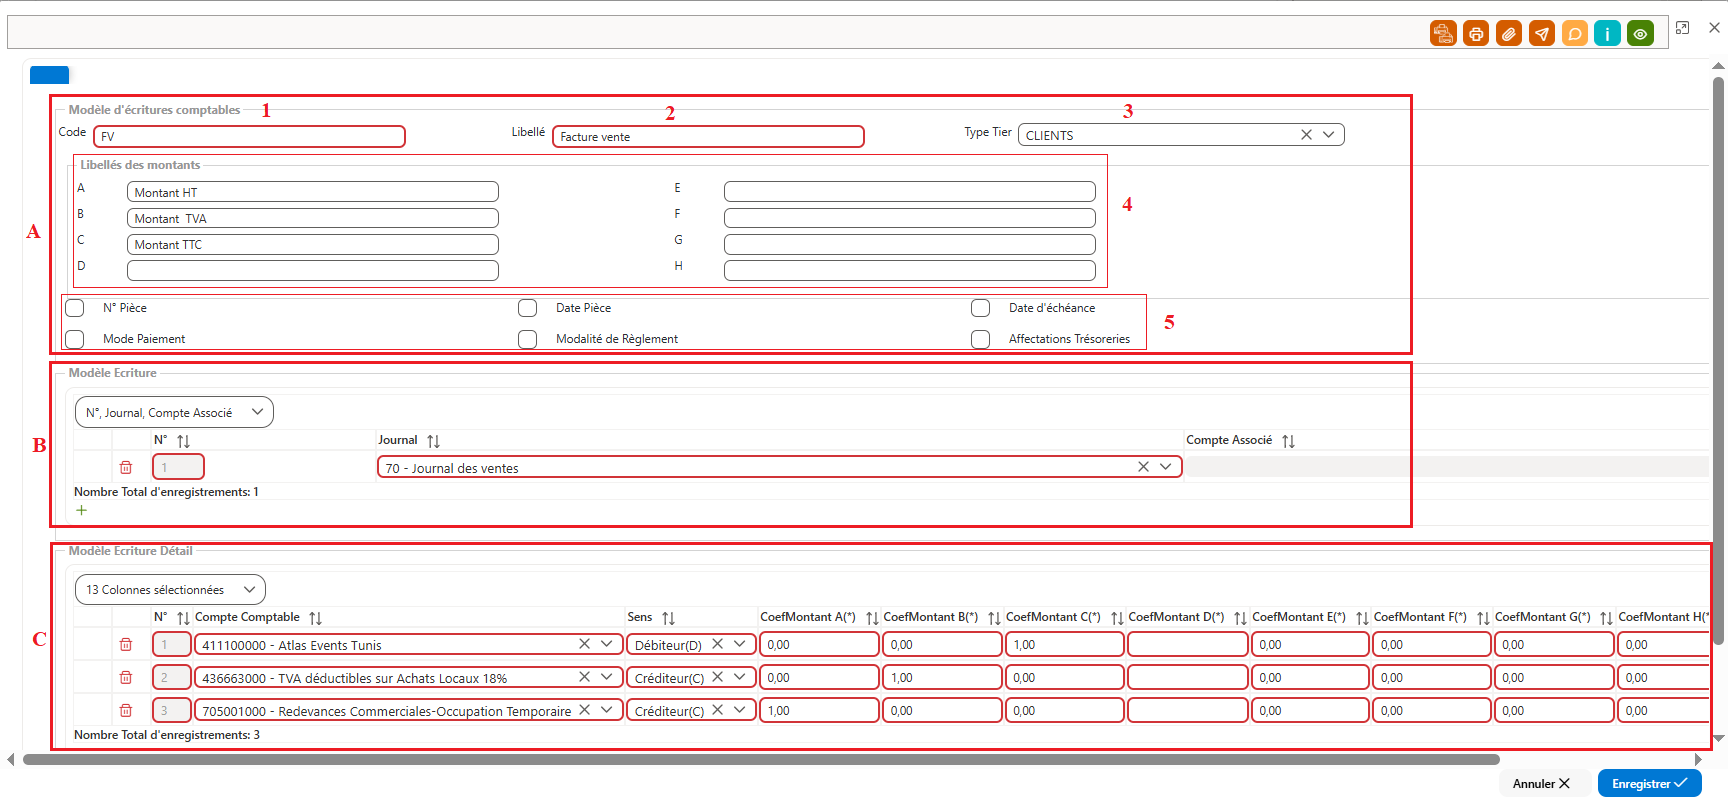Click the green eye view icon
This screenshot has width=1728, height=800.
tap(1640, 34)
